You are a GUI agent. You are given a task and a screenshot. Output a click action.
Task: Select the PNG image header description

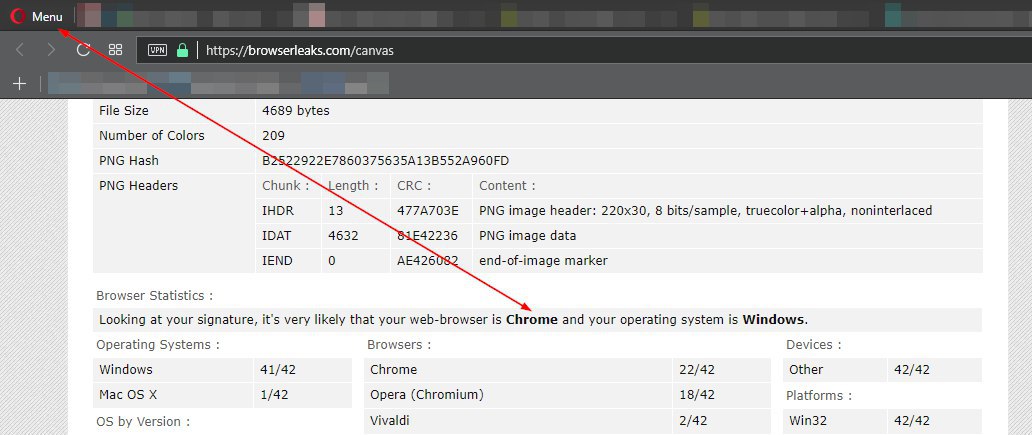click(706, 211)
